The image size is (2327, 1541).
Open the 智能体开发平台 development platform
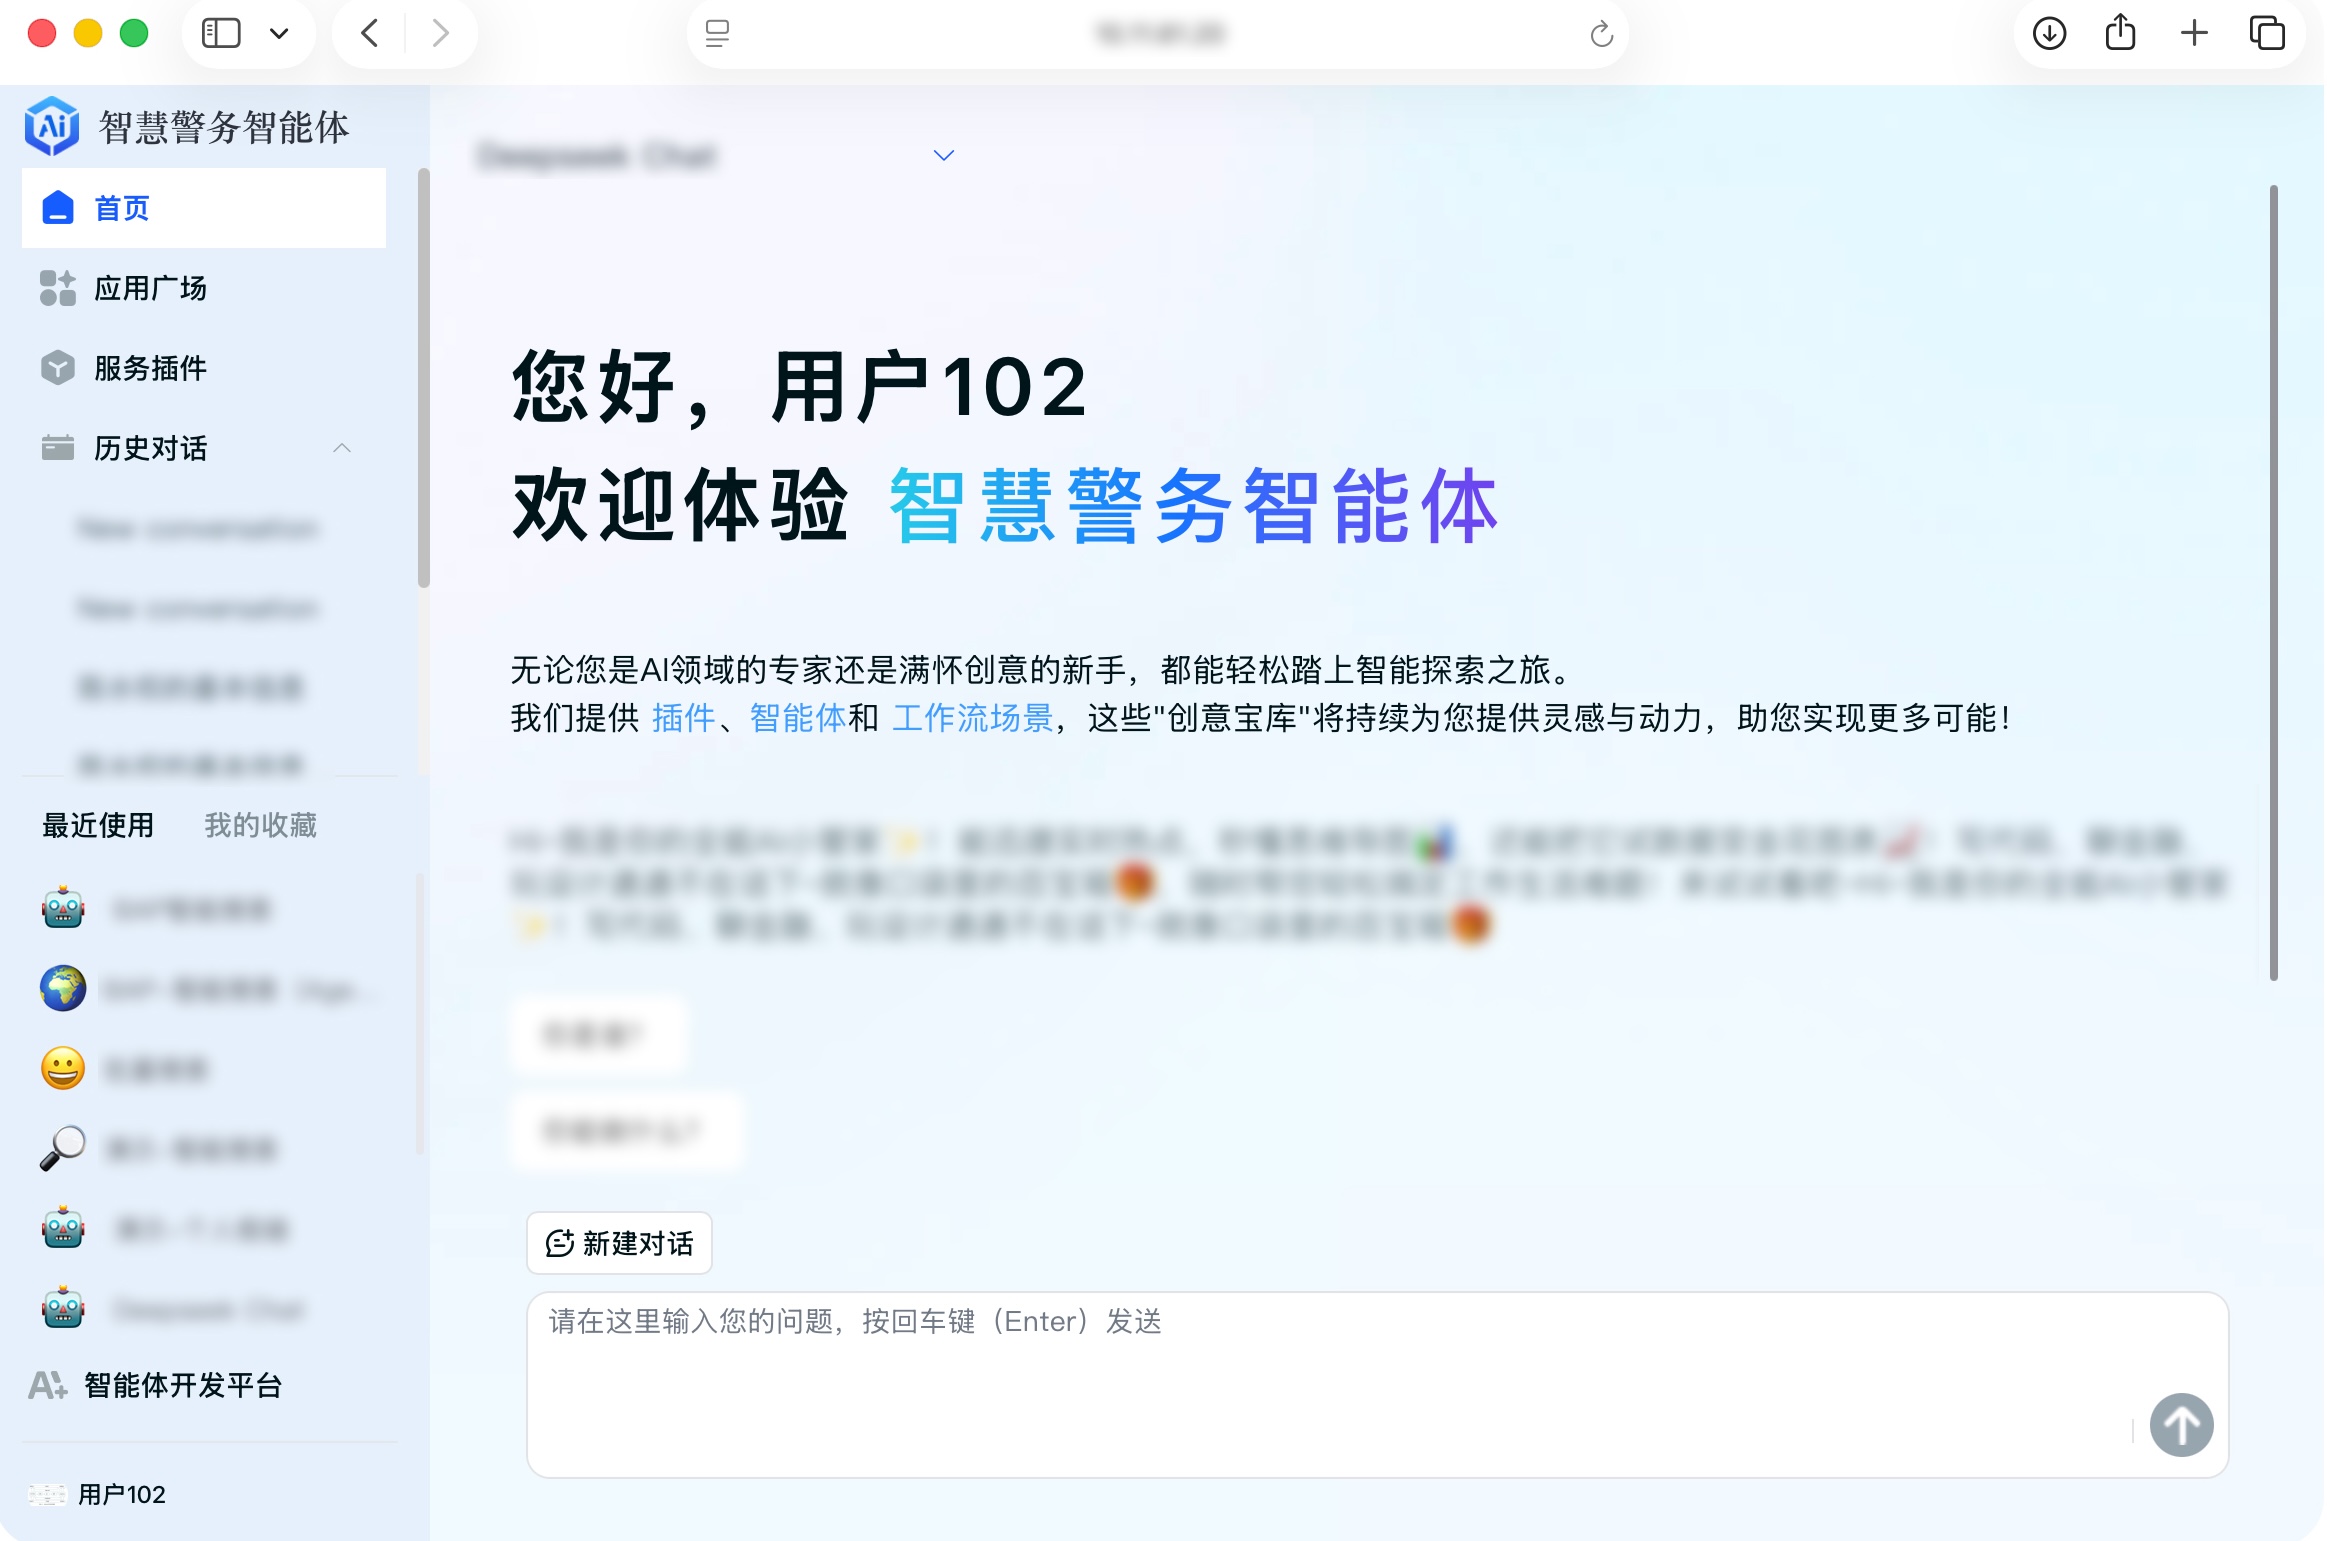point(181,1387)
